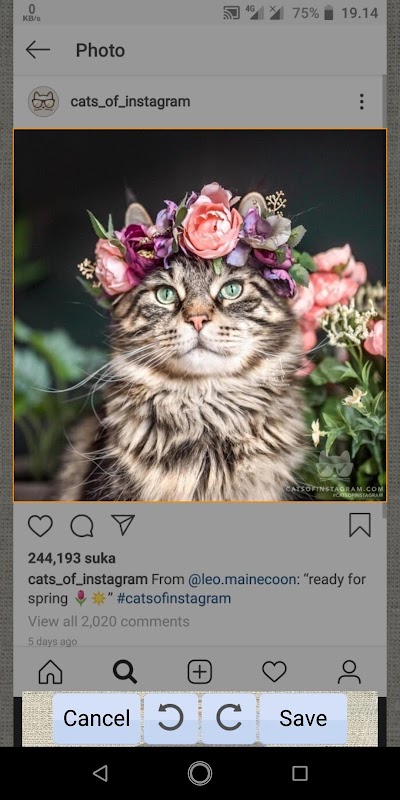Bookmark the post with save icon
The image size is (400, 800).
pos(360,525)
